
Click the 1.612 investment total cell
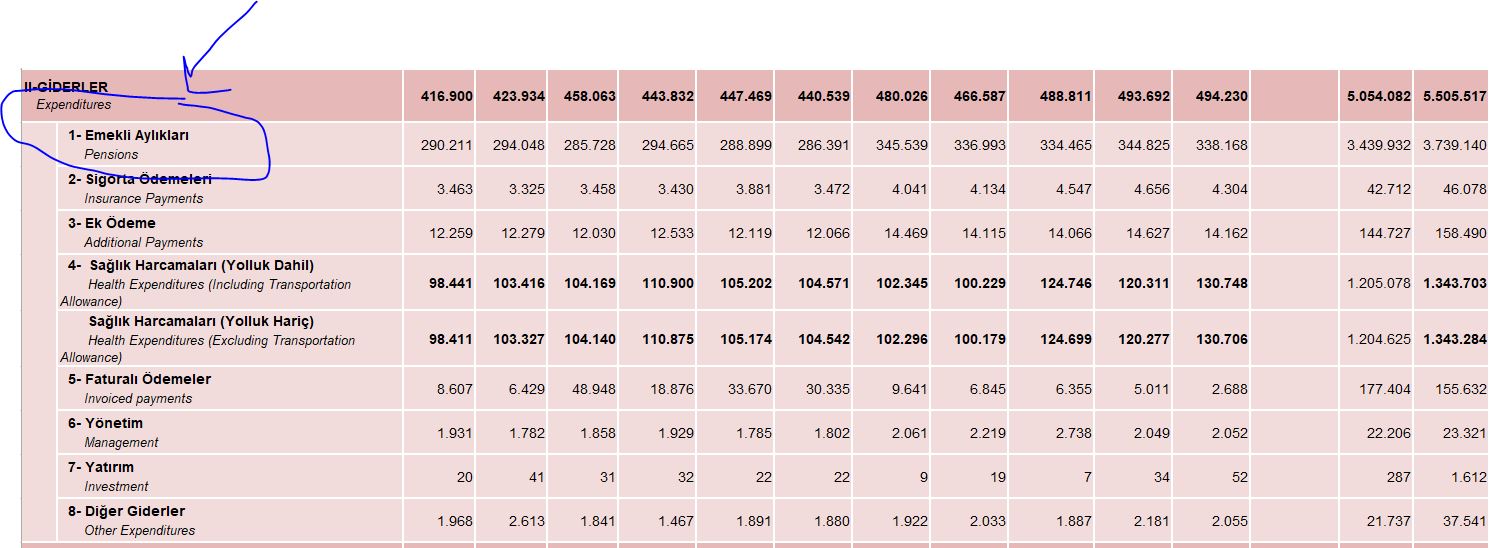click(x=1470, y=477)
